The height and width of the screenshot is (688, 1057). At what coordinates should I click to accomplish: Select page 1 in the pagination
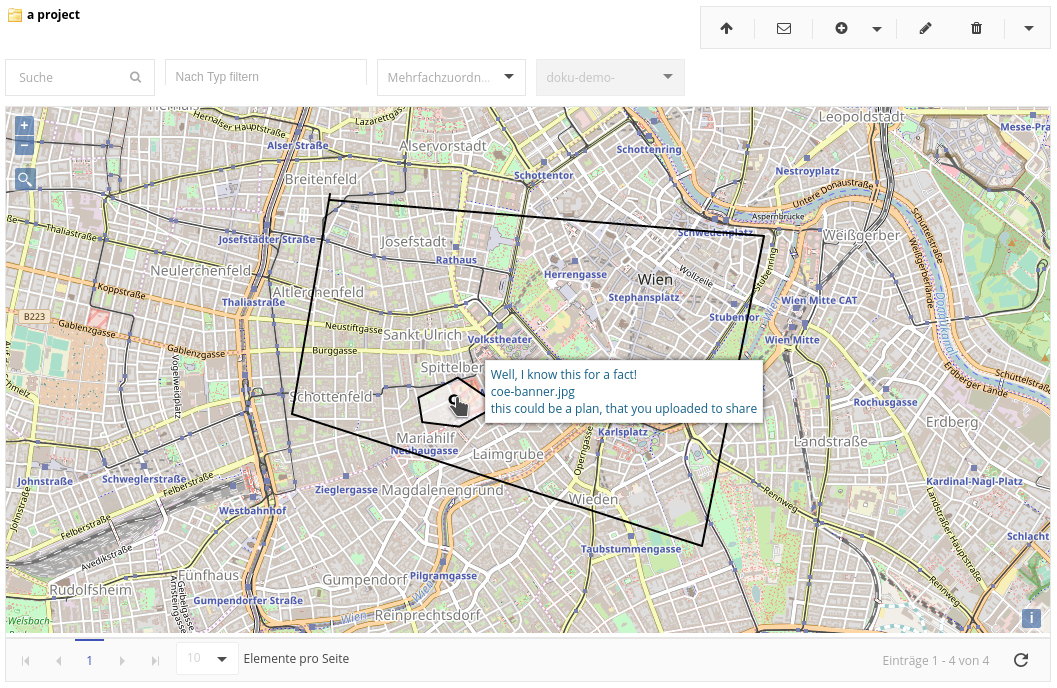[x=89, y=660]
